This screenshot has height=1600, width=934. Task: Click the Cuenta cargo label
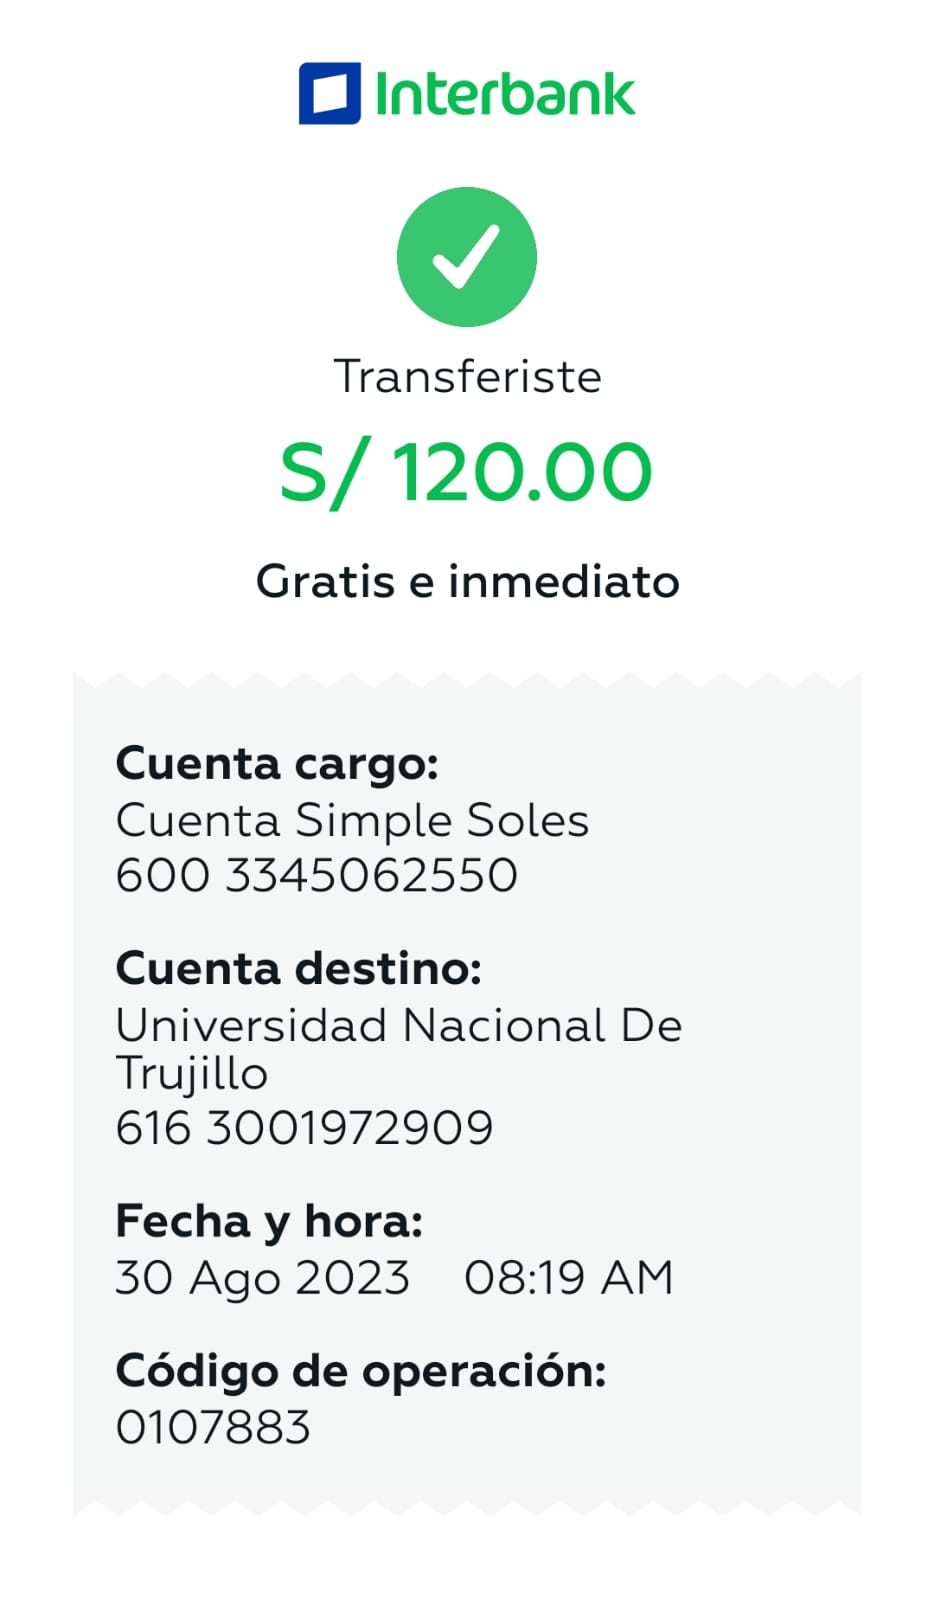(x=277, y=764)
